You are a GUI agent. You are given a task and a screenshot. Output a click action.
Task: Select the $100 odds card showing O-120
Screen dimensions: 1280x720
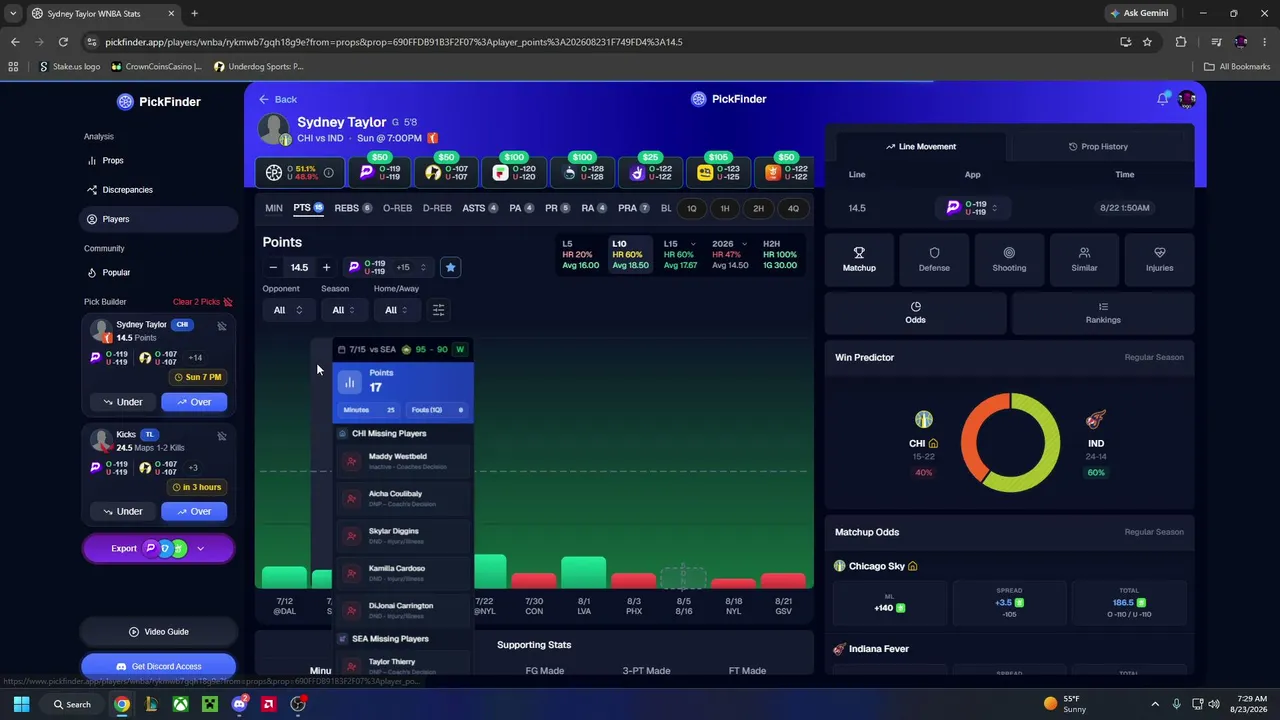click(x=514, y=172)
